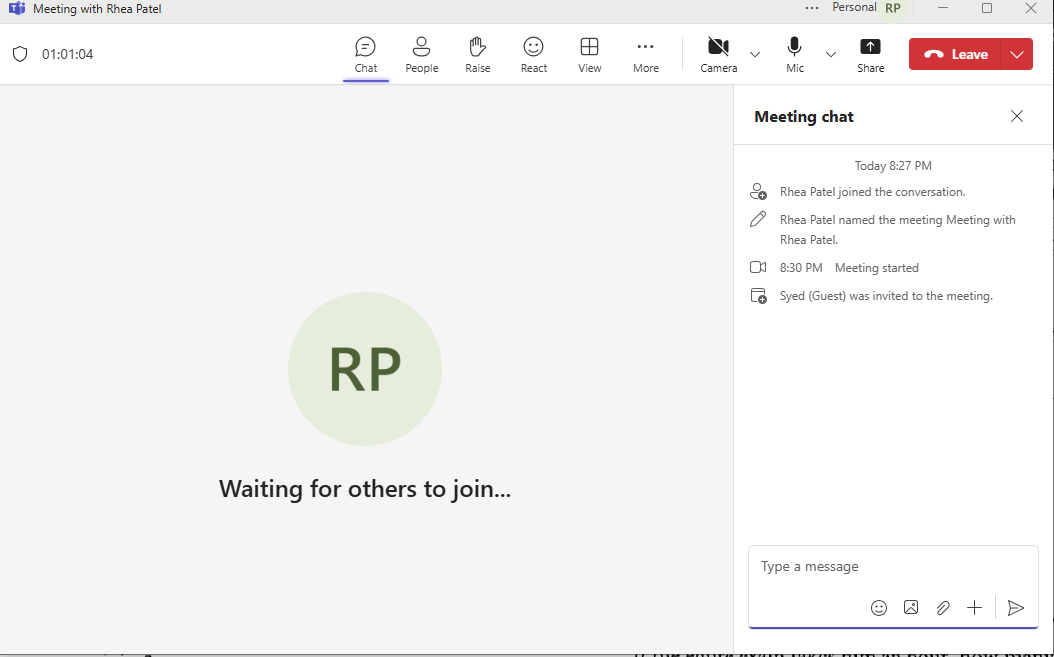Open the People participants panel

pyautogui.click(x=421, y=54)
